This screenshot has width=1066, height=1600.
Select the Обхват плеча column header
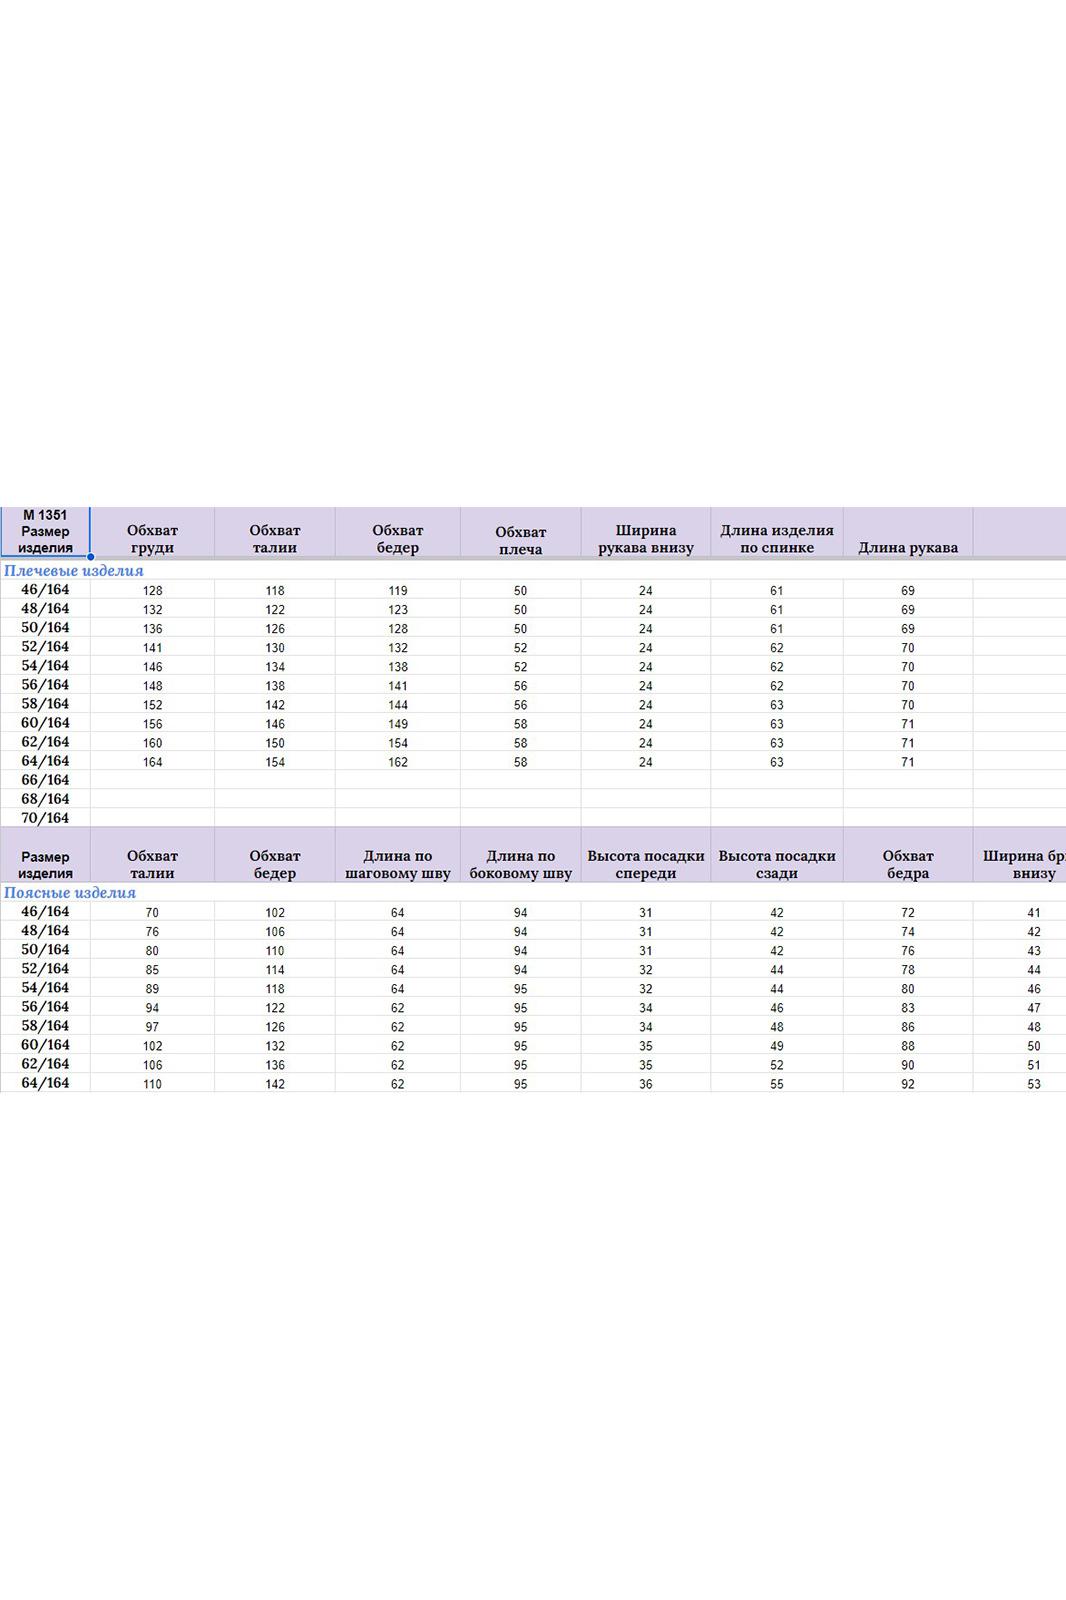pyautogui.click(x=520, y=540)
